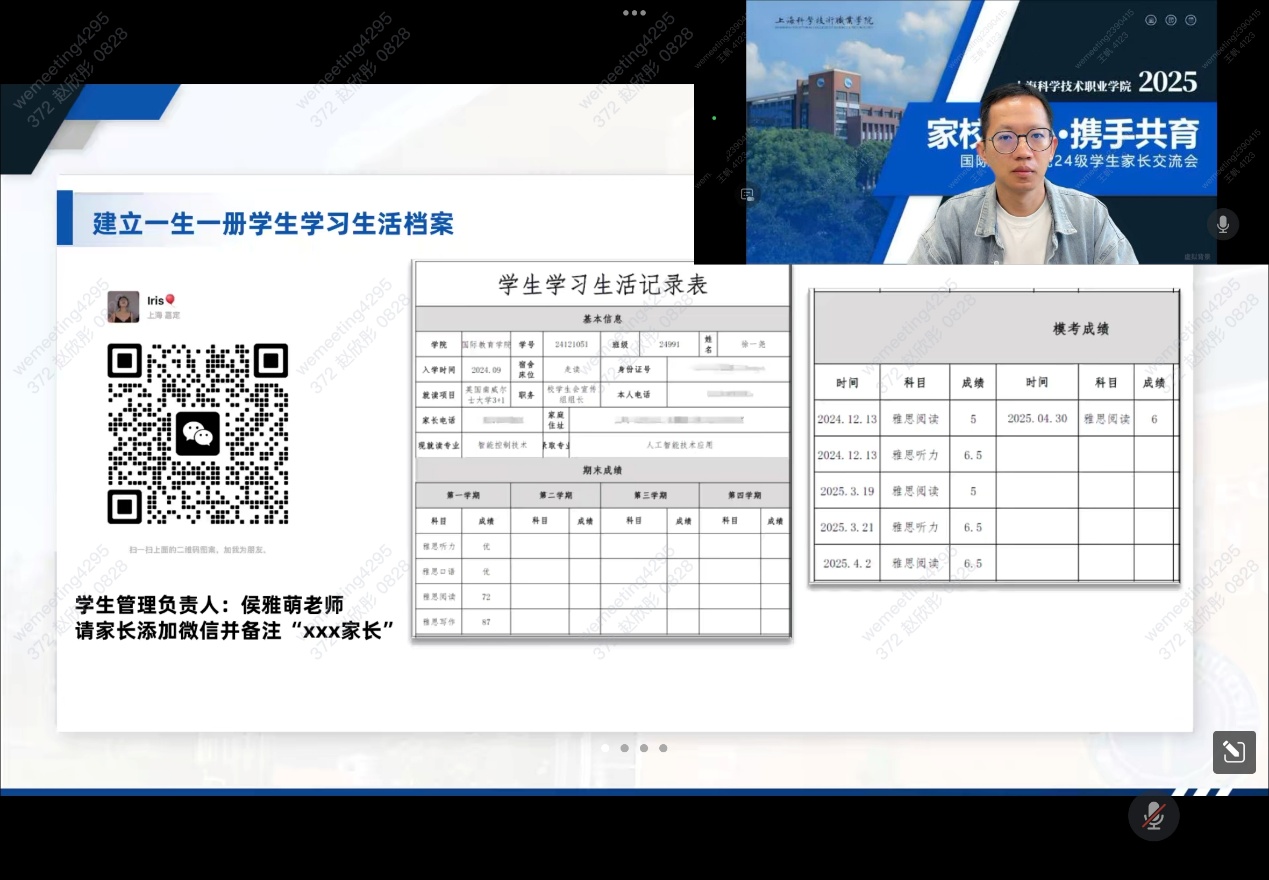This screenshot has width=1269, height=880.
Task: Click leftmost circular icon in video's top-right corner
Action: (x=1151, y=20)
